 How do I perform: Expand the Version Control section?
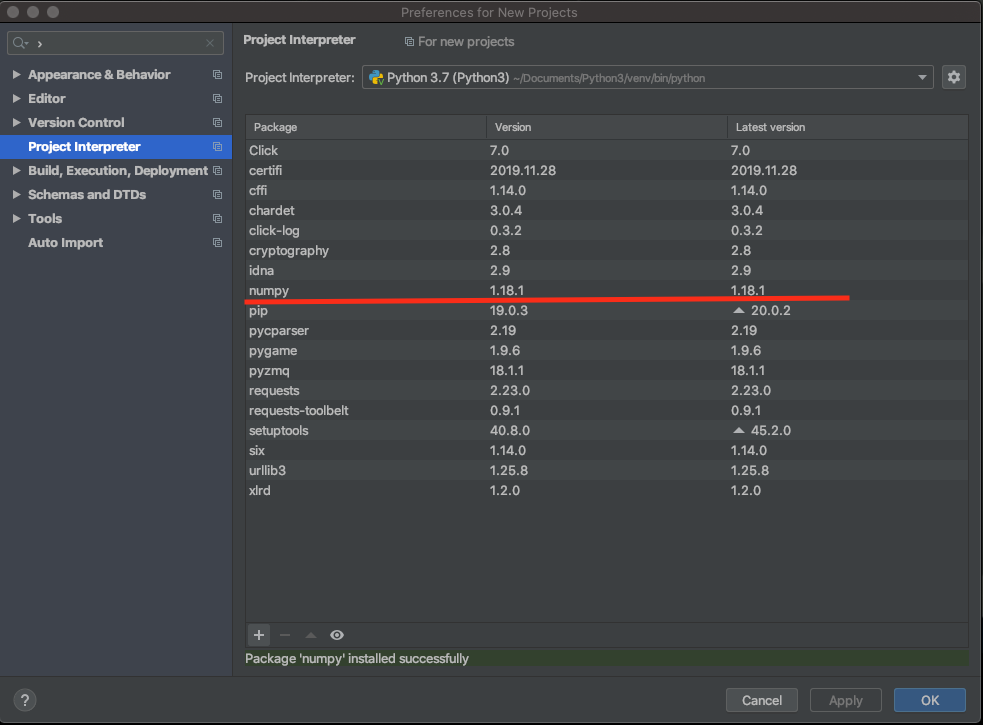point(16,122)
